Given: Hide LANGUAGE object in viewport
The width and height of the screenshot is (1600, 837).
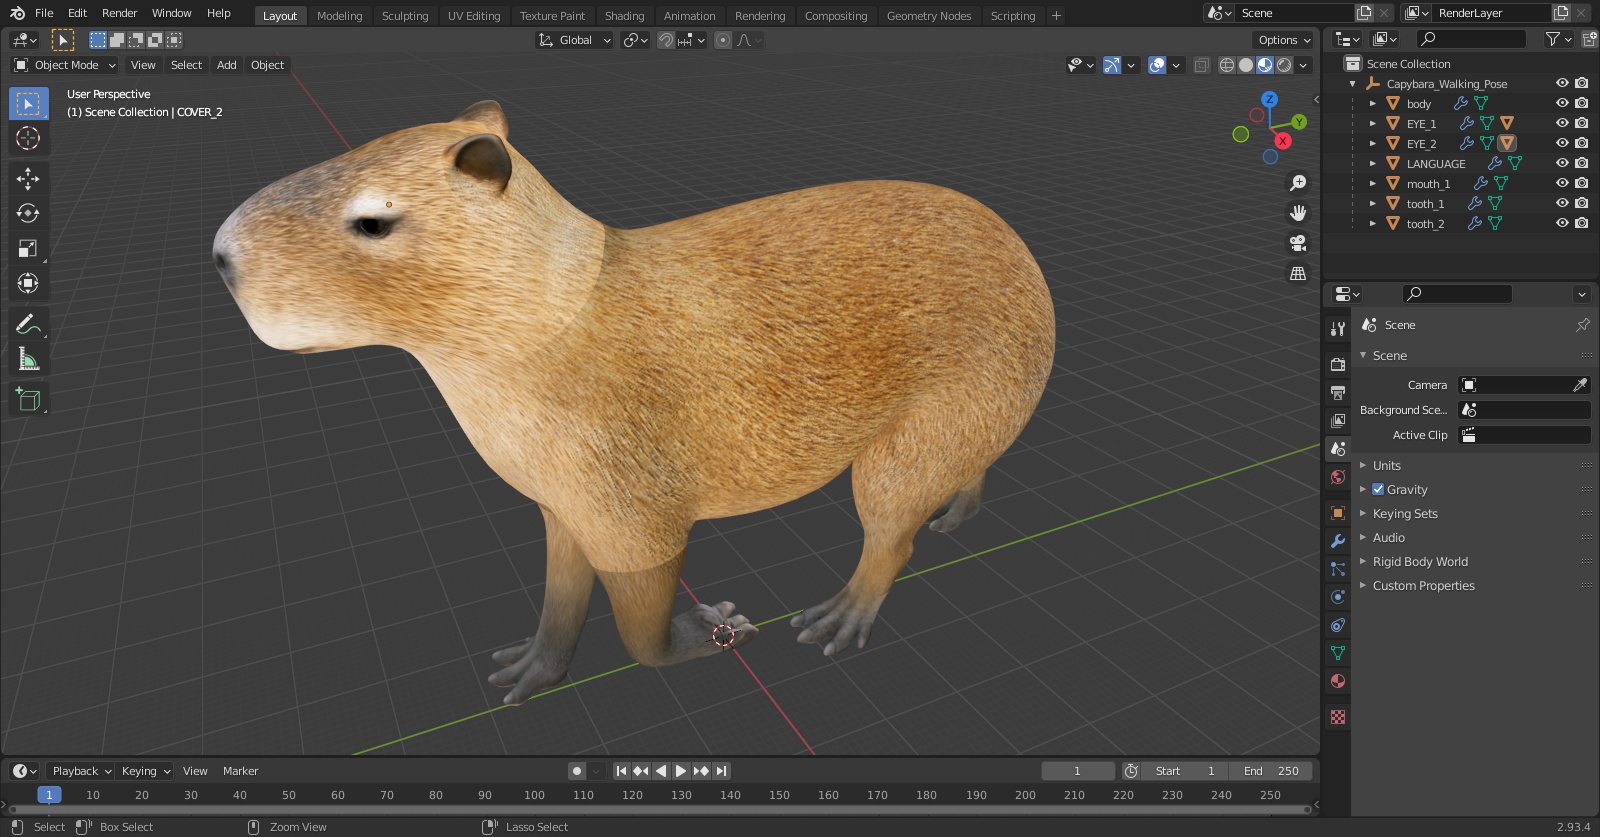Looking at the screenshot, I should [x=1562, y=163].
